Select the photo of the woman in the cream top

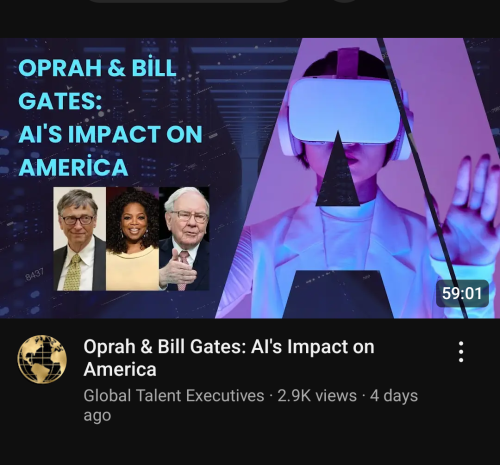click(x=133, y=239)
